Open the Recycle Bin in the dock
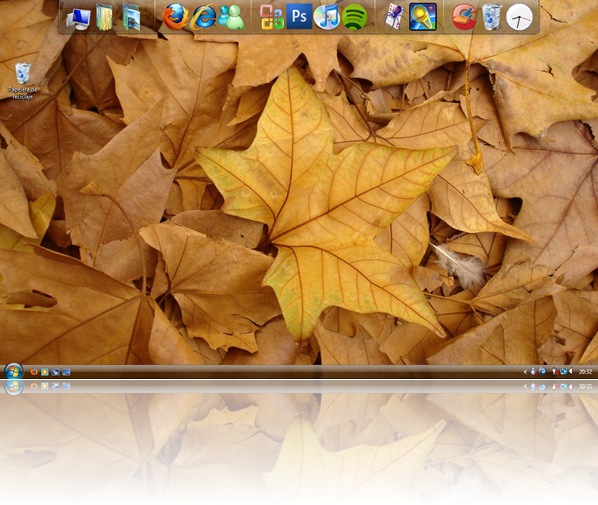This screenshot has height=505, width=598. click(491, 17)
